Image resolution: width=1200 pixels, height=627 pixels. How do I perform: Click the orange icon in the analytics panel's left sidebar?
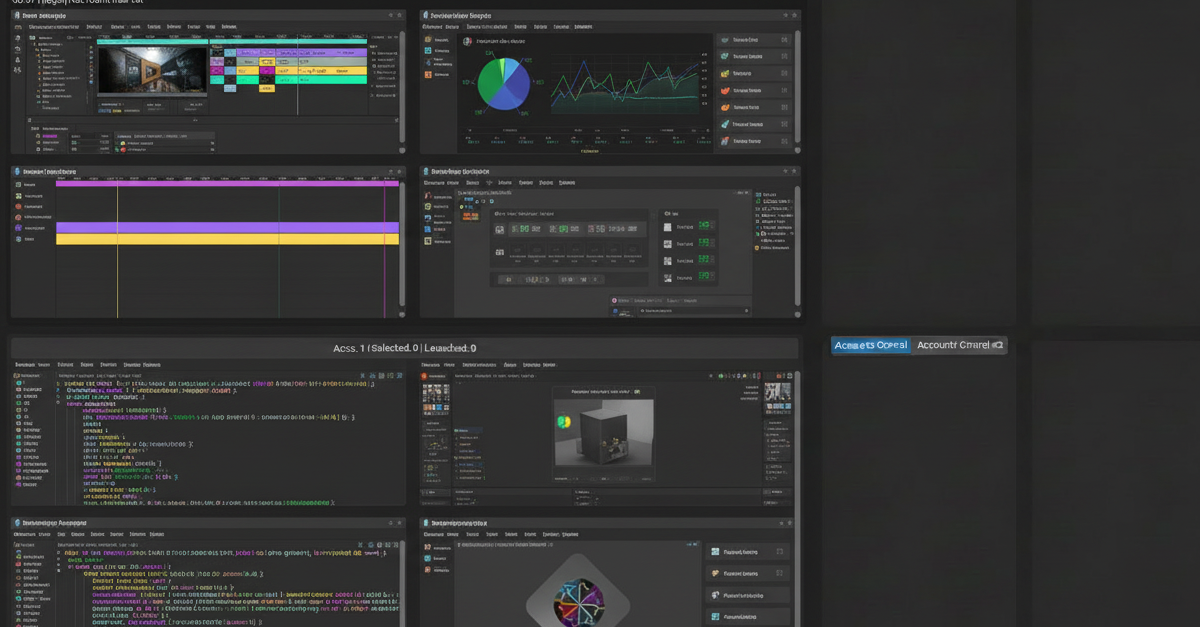[428, 74]
